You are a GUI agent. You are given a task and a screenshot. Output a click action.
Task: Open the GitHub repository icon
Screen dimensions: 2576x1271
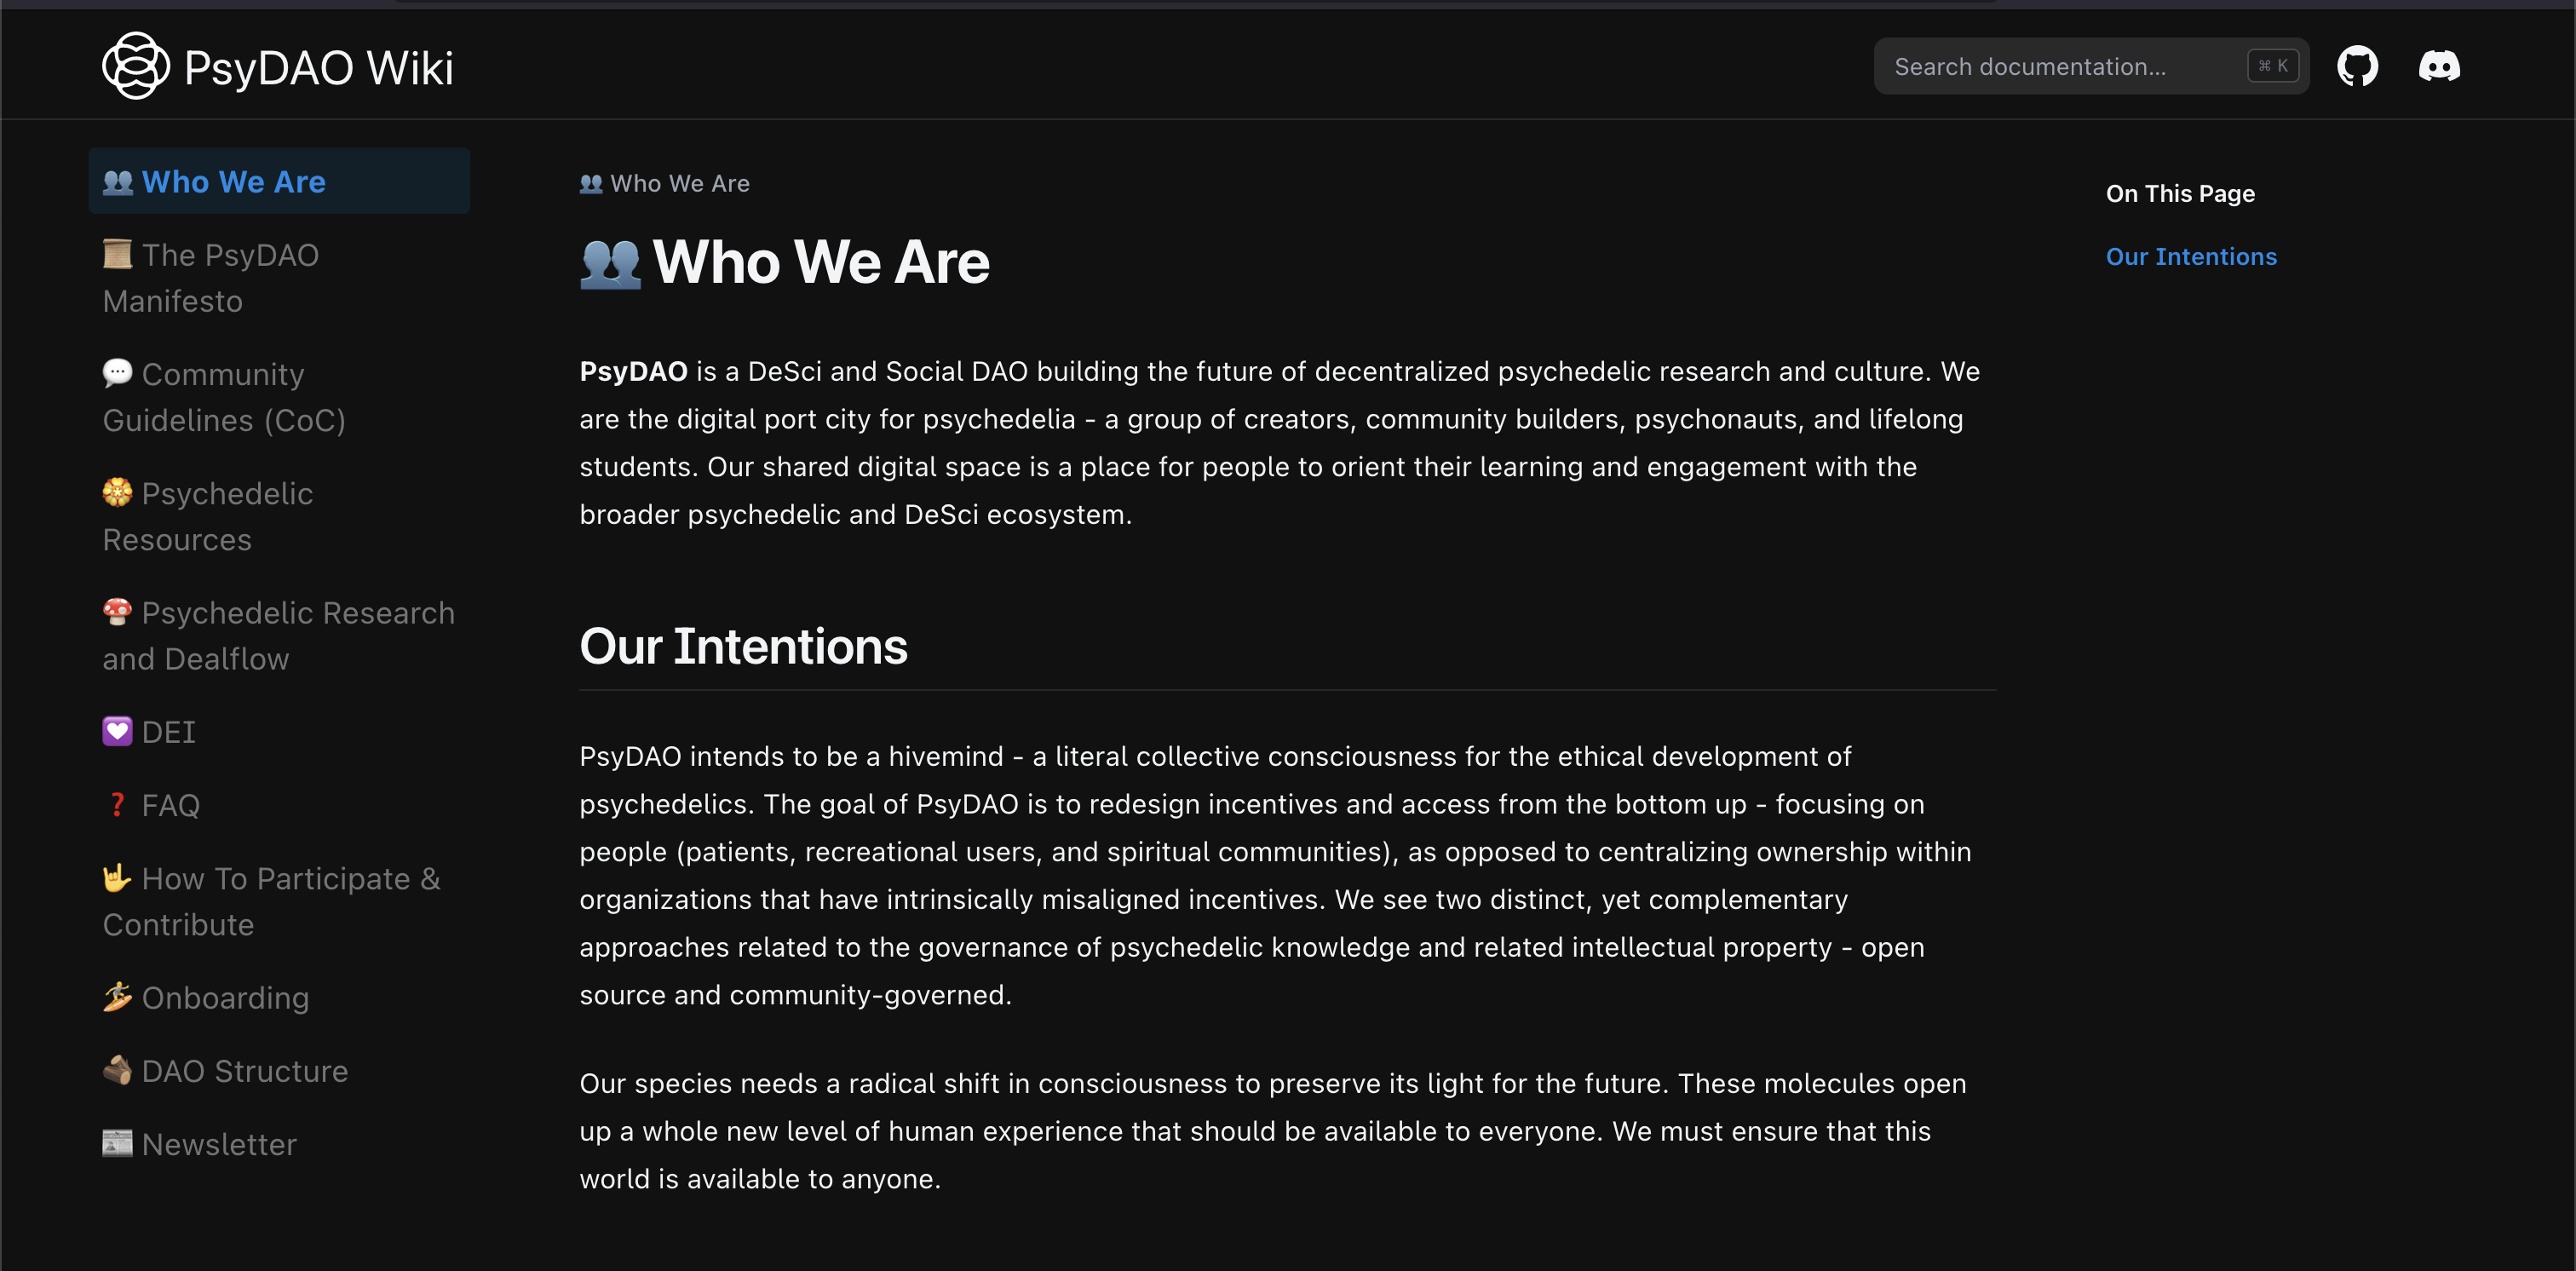[x=2358, y=65]
